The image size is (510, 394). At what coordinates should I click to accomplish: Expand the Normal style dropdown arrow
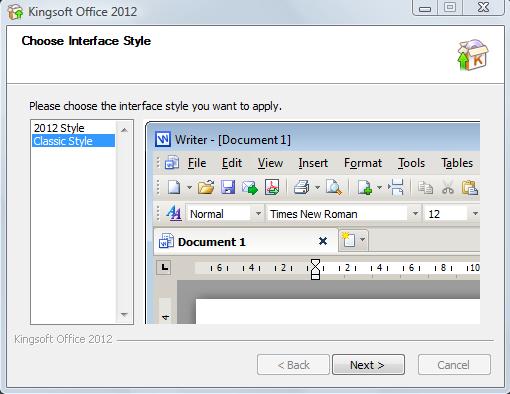tap(258, 213)
